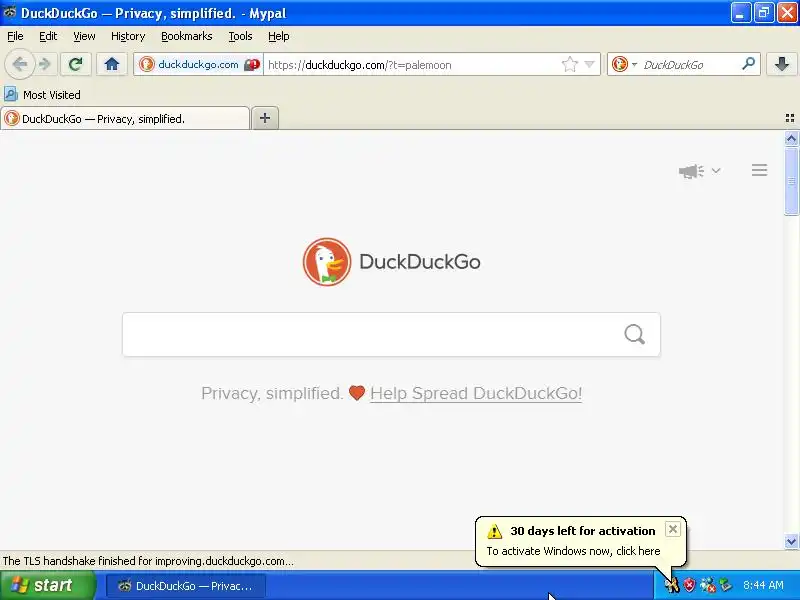
Task: Click the DuckDuckGo taskbar window button
Action: coord(186,586)
